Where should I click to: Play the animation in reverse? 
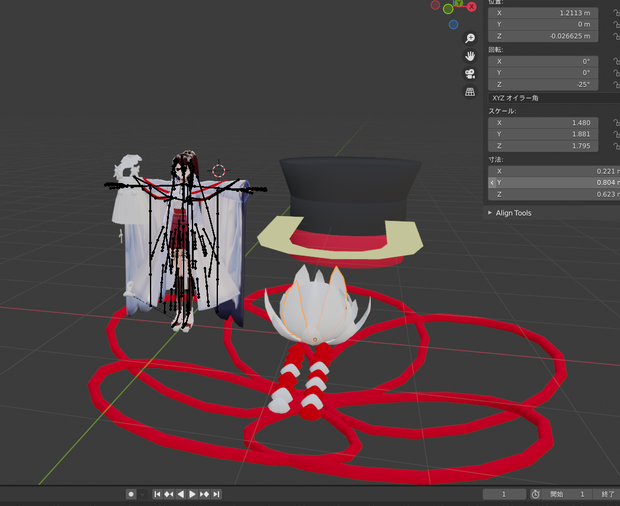click(x=181, y=494)
